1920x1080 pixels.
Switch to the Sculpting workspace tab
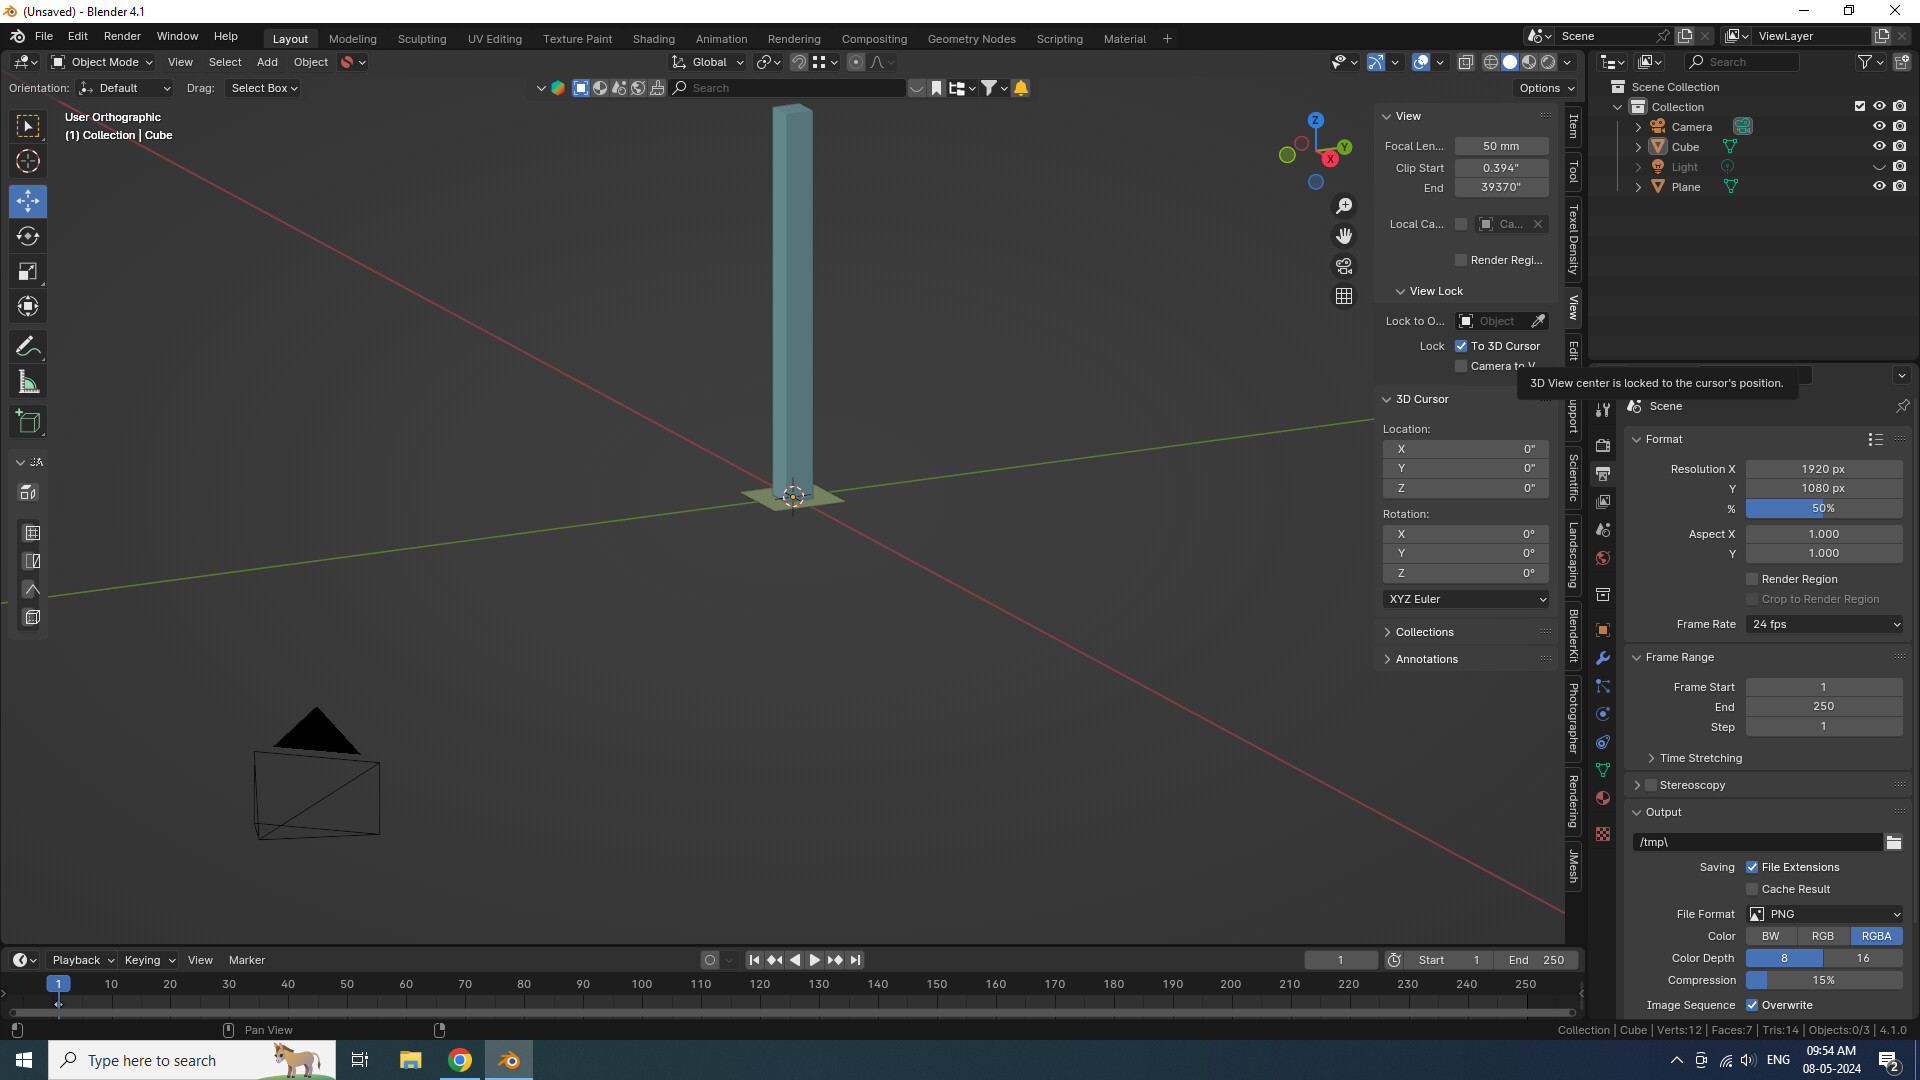(x=422, y=39)
